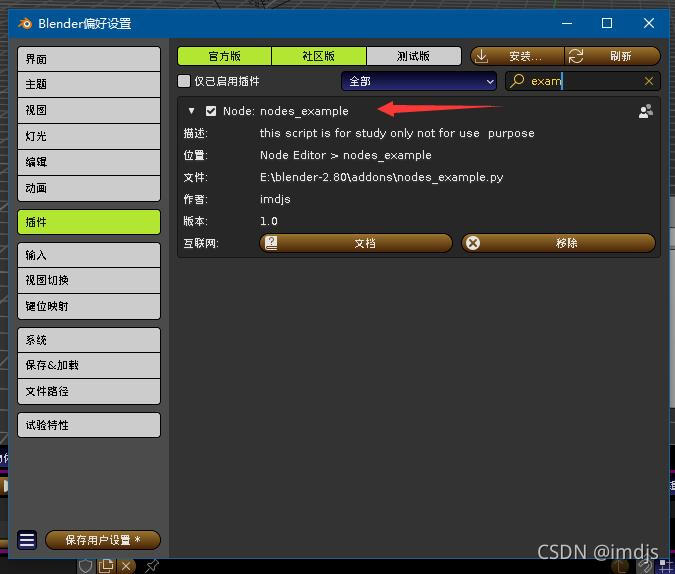Open the 全部 category dropdown

tap(419, 81)
